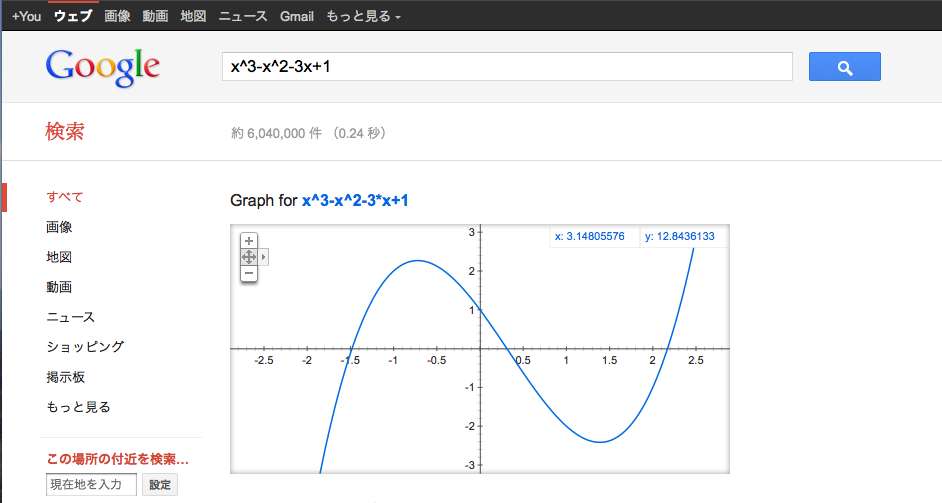
Task: Click the 現在地を入力 location field
Action: pyautogui.click(x=91, y=484)
